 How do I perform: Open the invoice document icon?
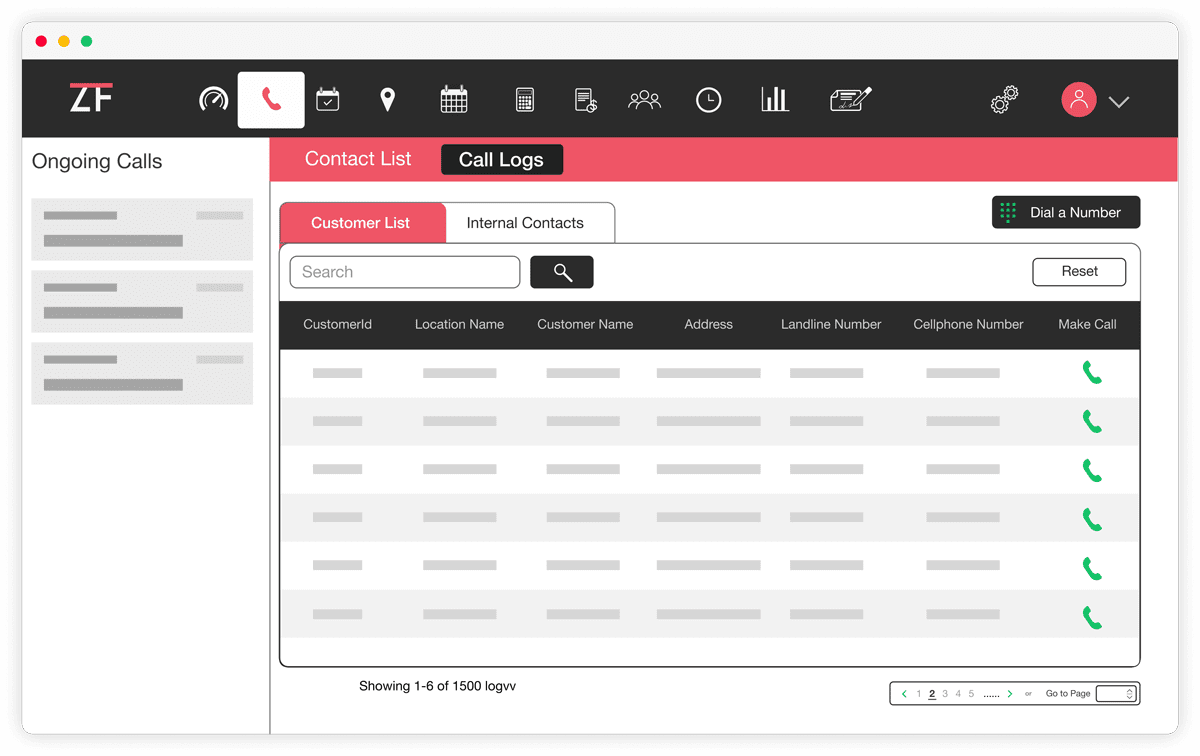586,100
